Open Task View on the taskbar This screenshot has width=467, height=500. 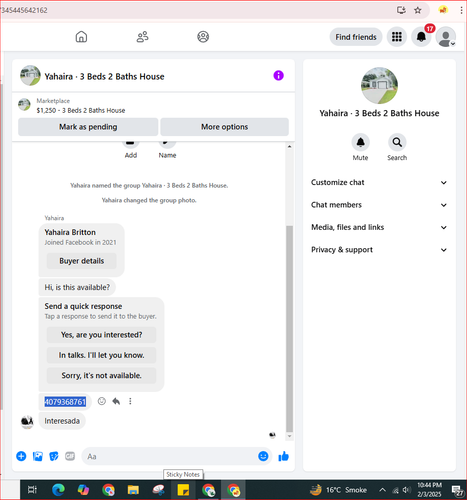pos(32,490)
